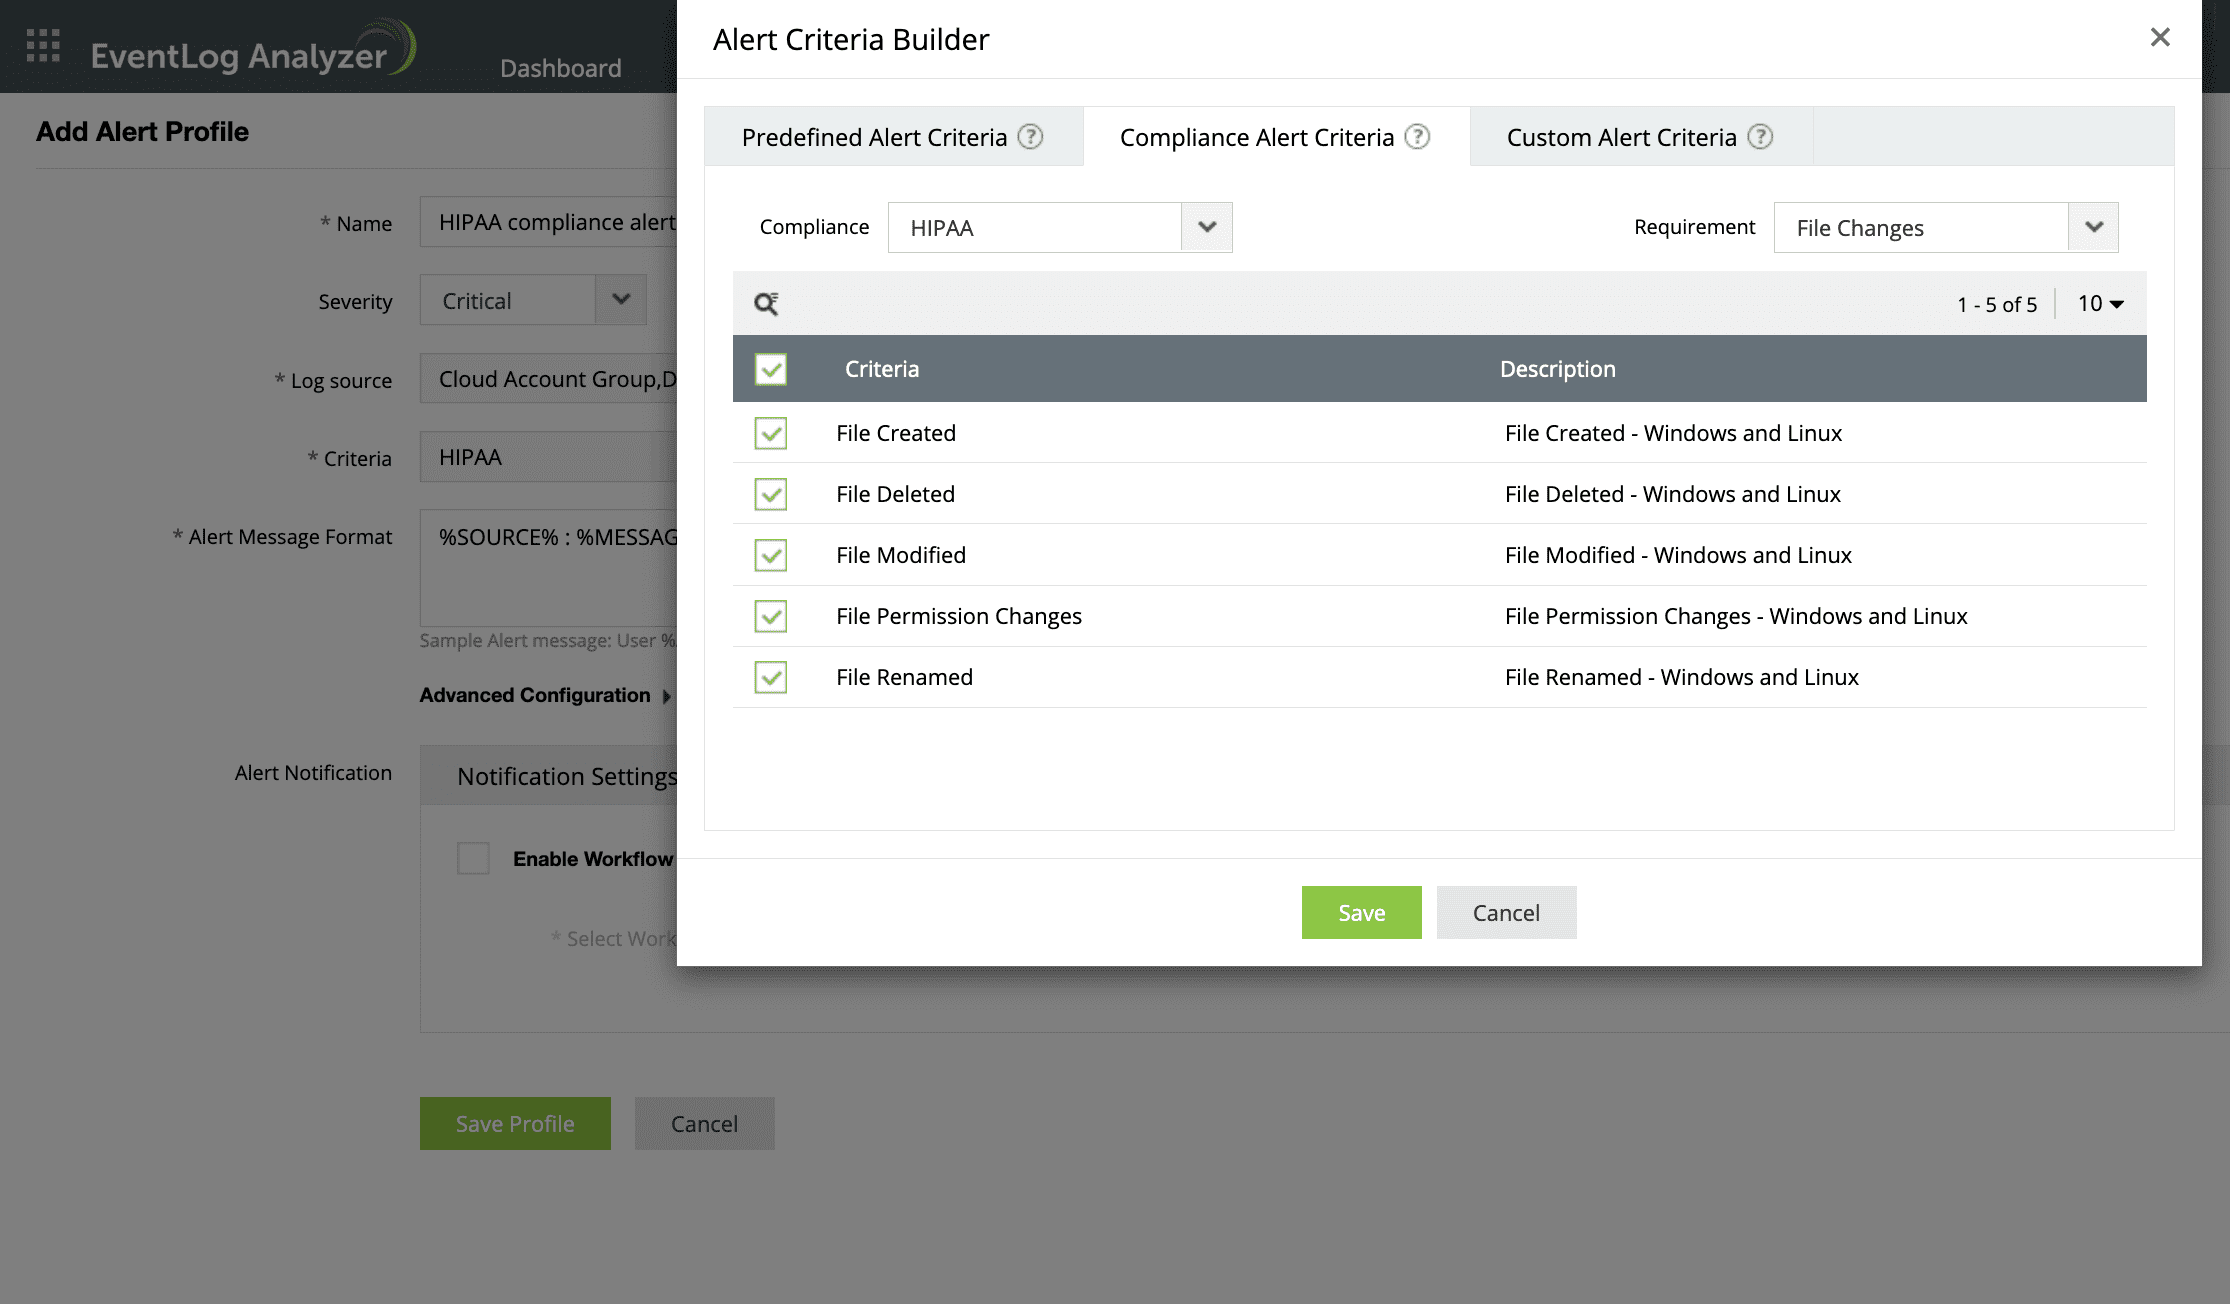Uncheck the File Created criteria
Screen dimensions: 2230x1304
click(x=771, y=434)
